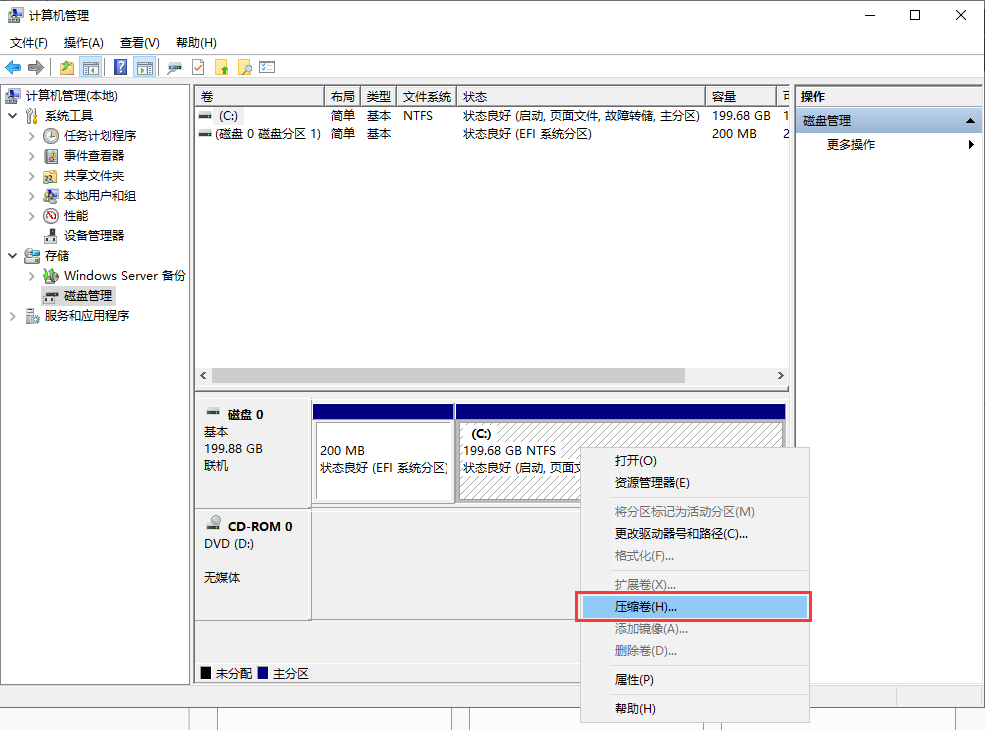Open the 操作(A) menu
The width and height of the screenshot is (985, 730).
click(x=83, y=43)
